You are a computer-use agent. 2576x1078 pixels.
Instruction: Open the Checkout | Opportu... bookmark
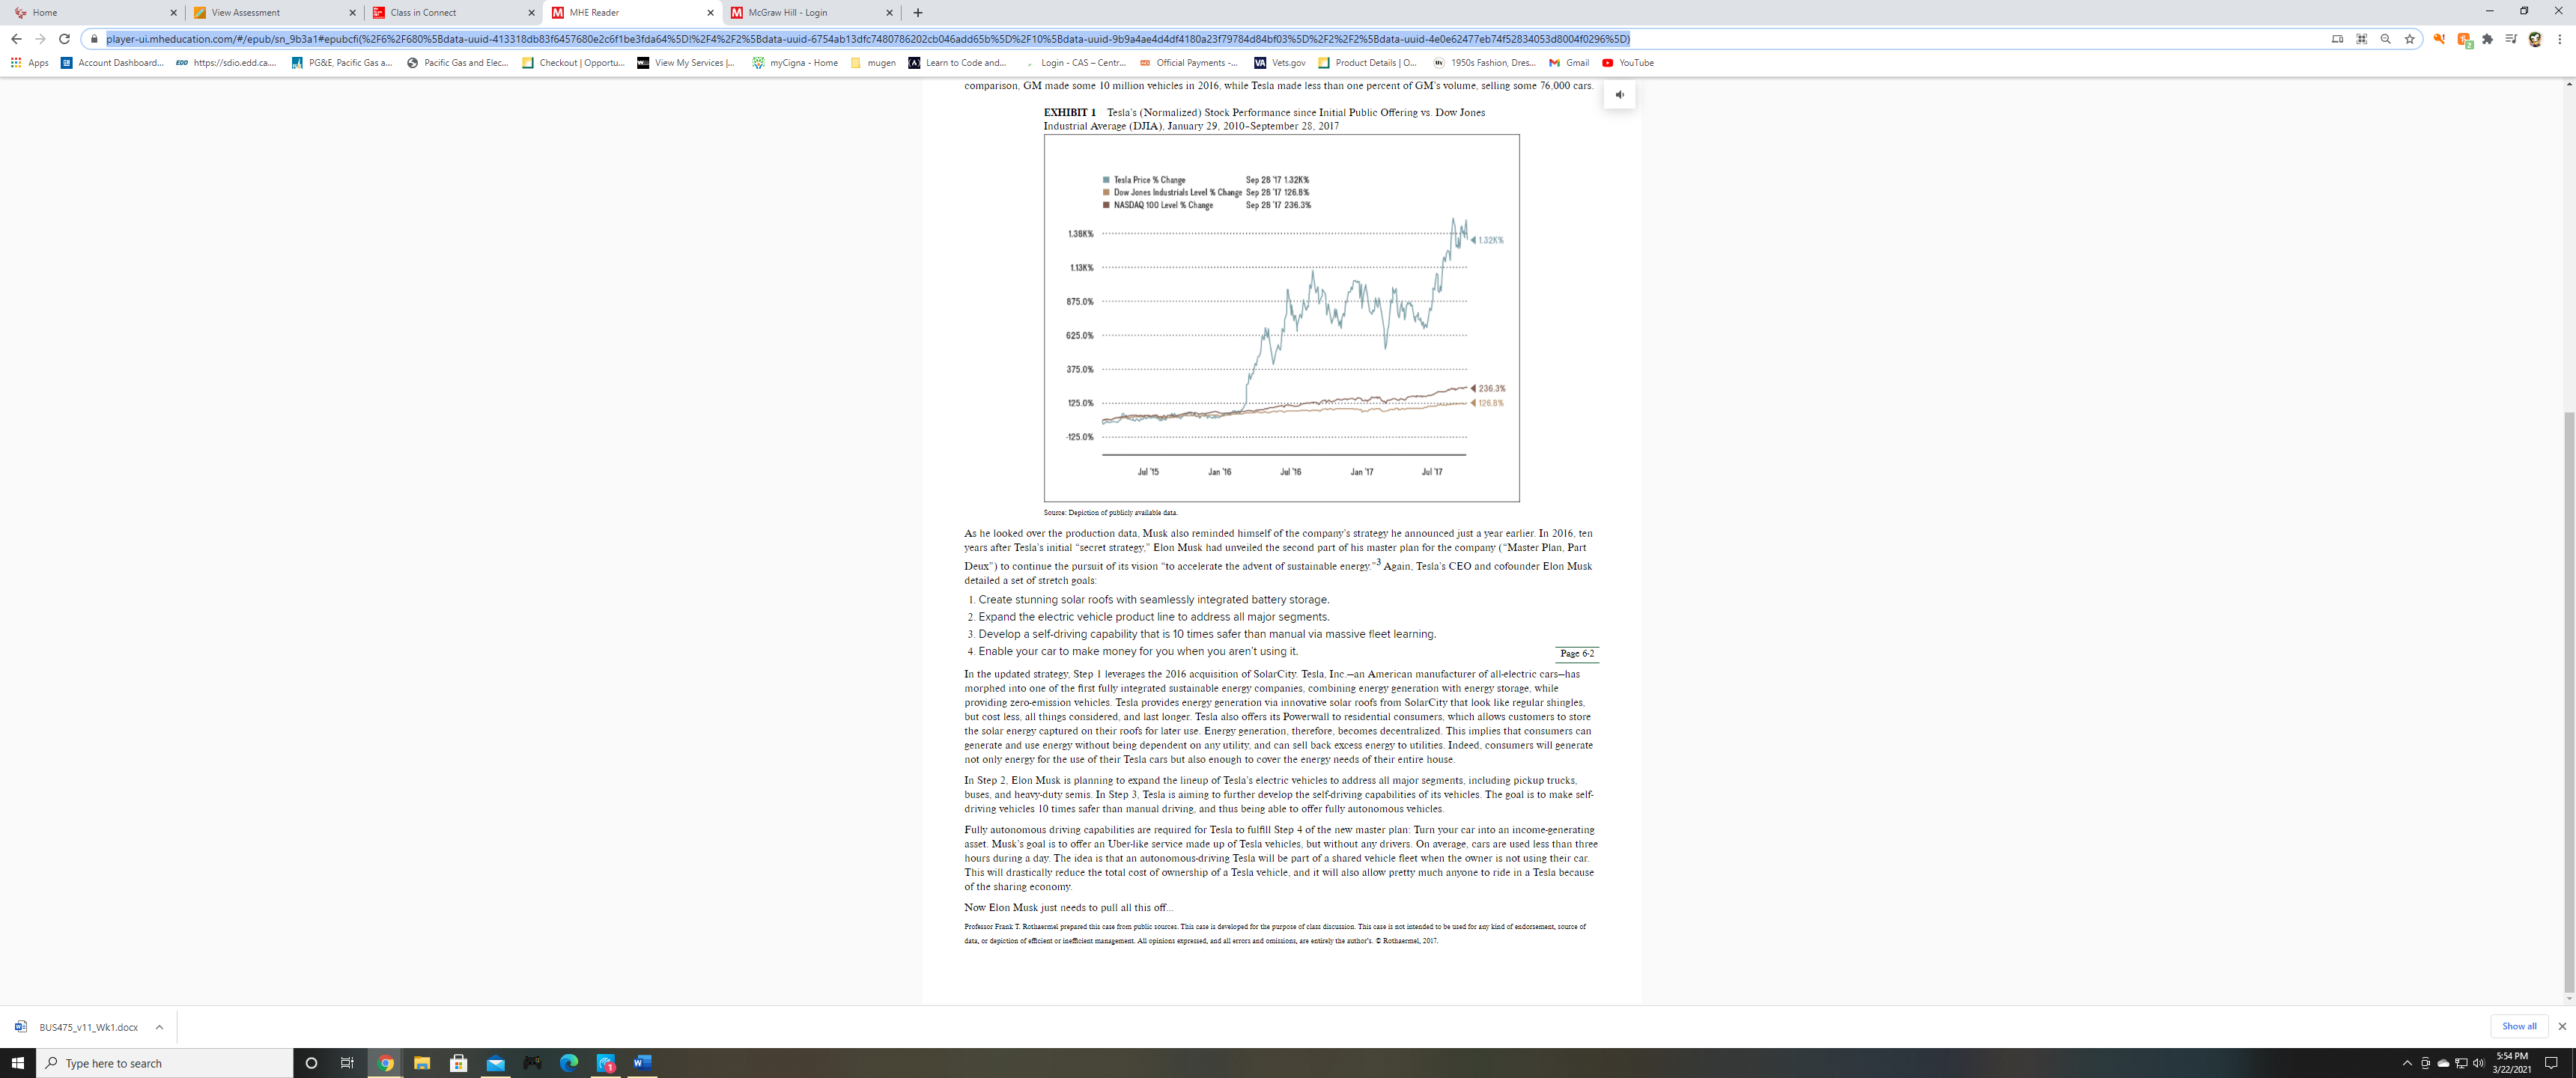point(573,63)
